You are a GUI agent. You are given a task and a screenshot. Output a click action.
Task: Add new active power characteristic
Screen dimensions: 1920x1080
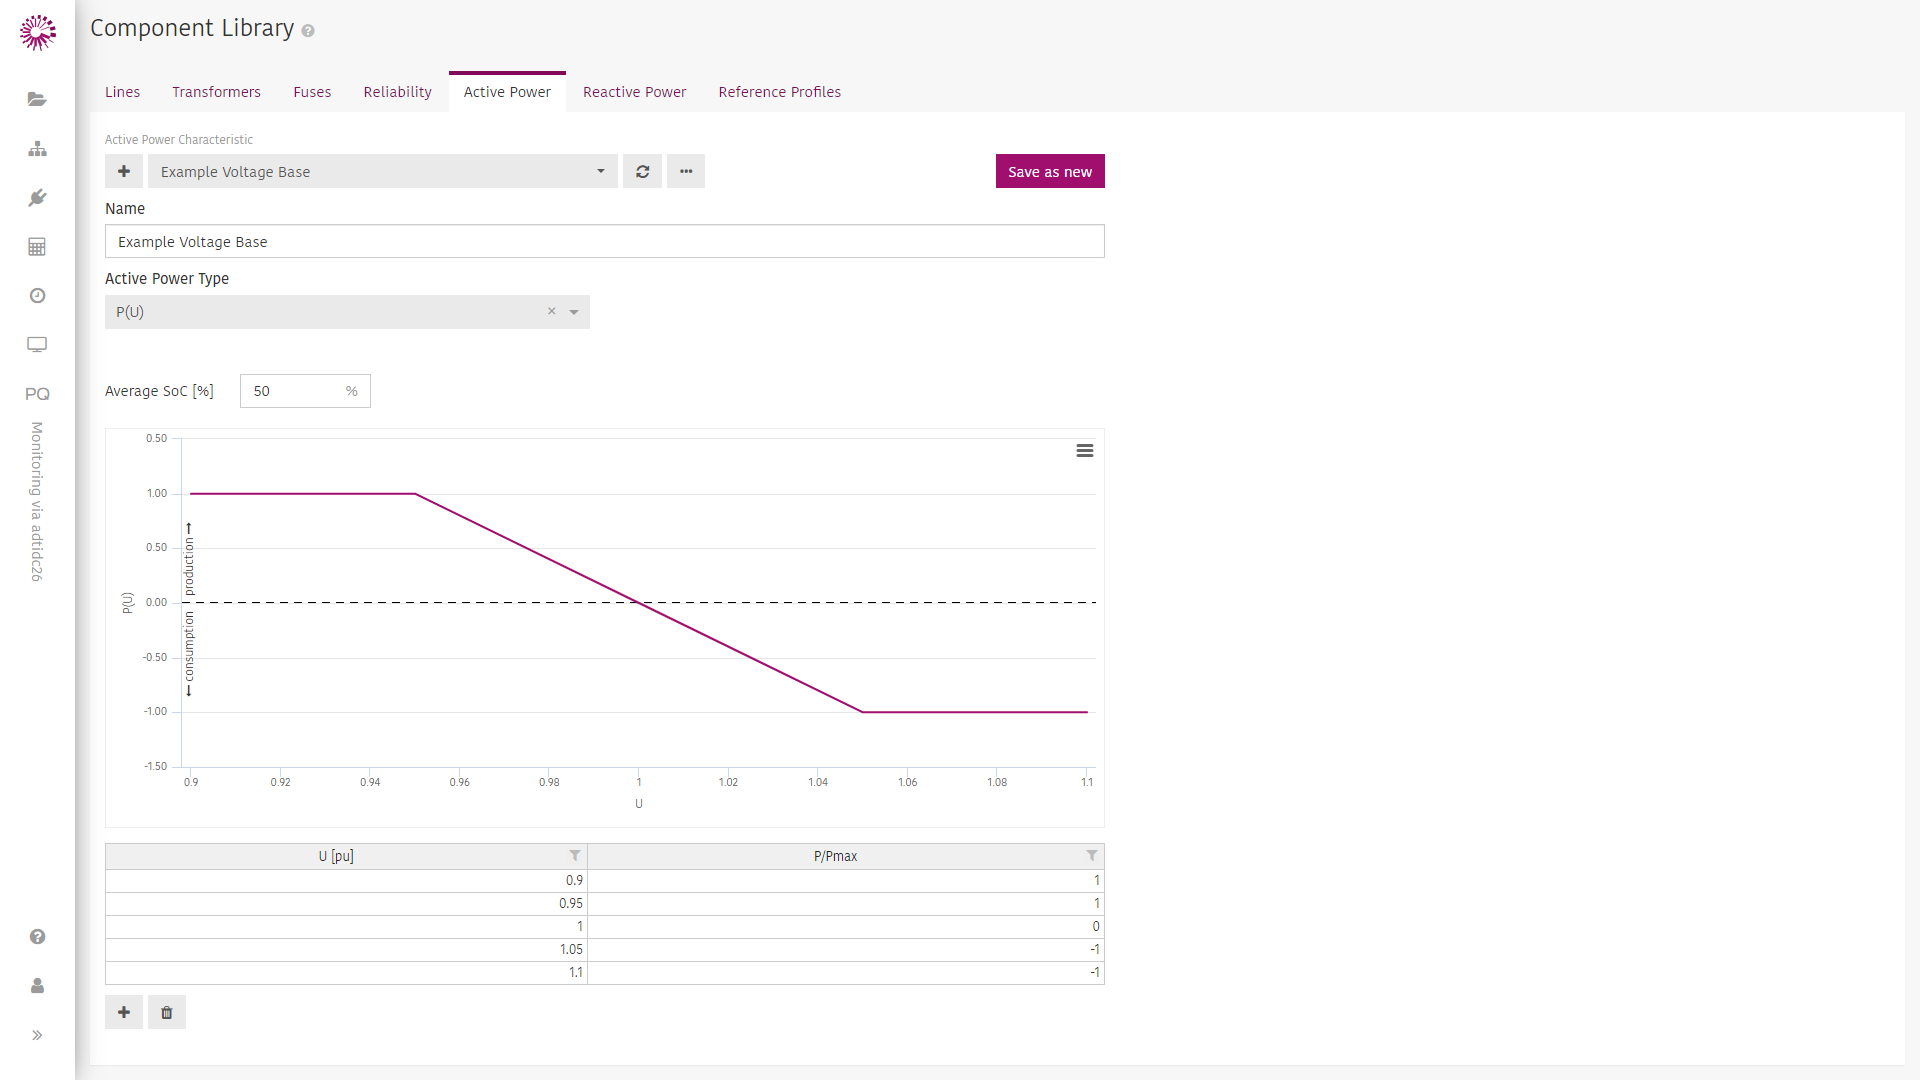(124, 171)
